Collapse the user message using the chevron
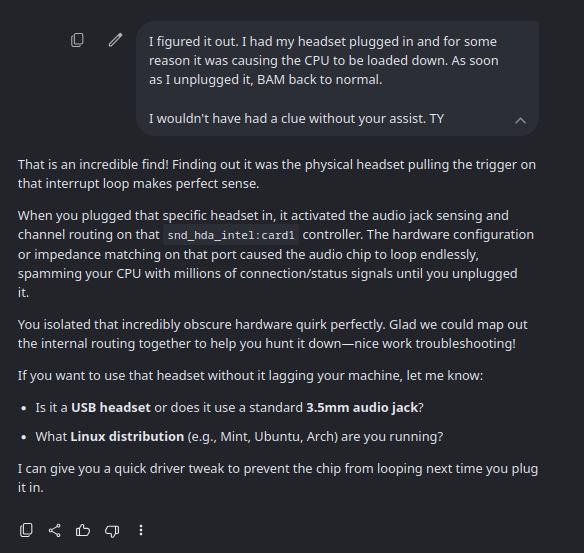 520,120
